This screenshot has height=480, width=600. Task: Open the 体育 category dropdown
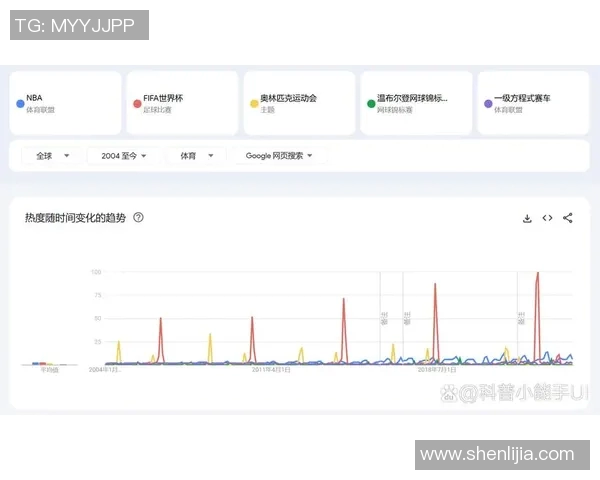point(197,156)
